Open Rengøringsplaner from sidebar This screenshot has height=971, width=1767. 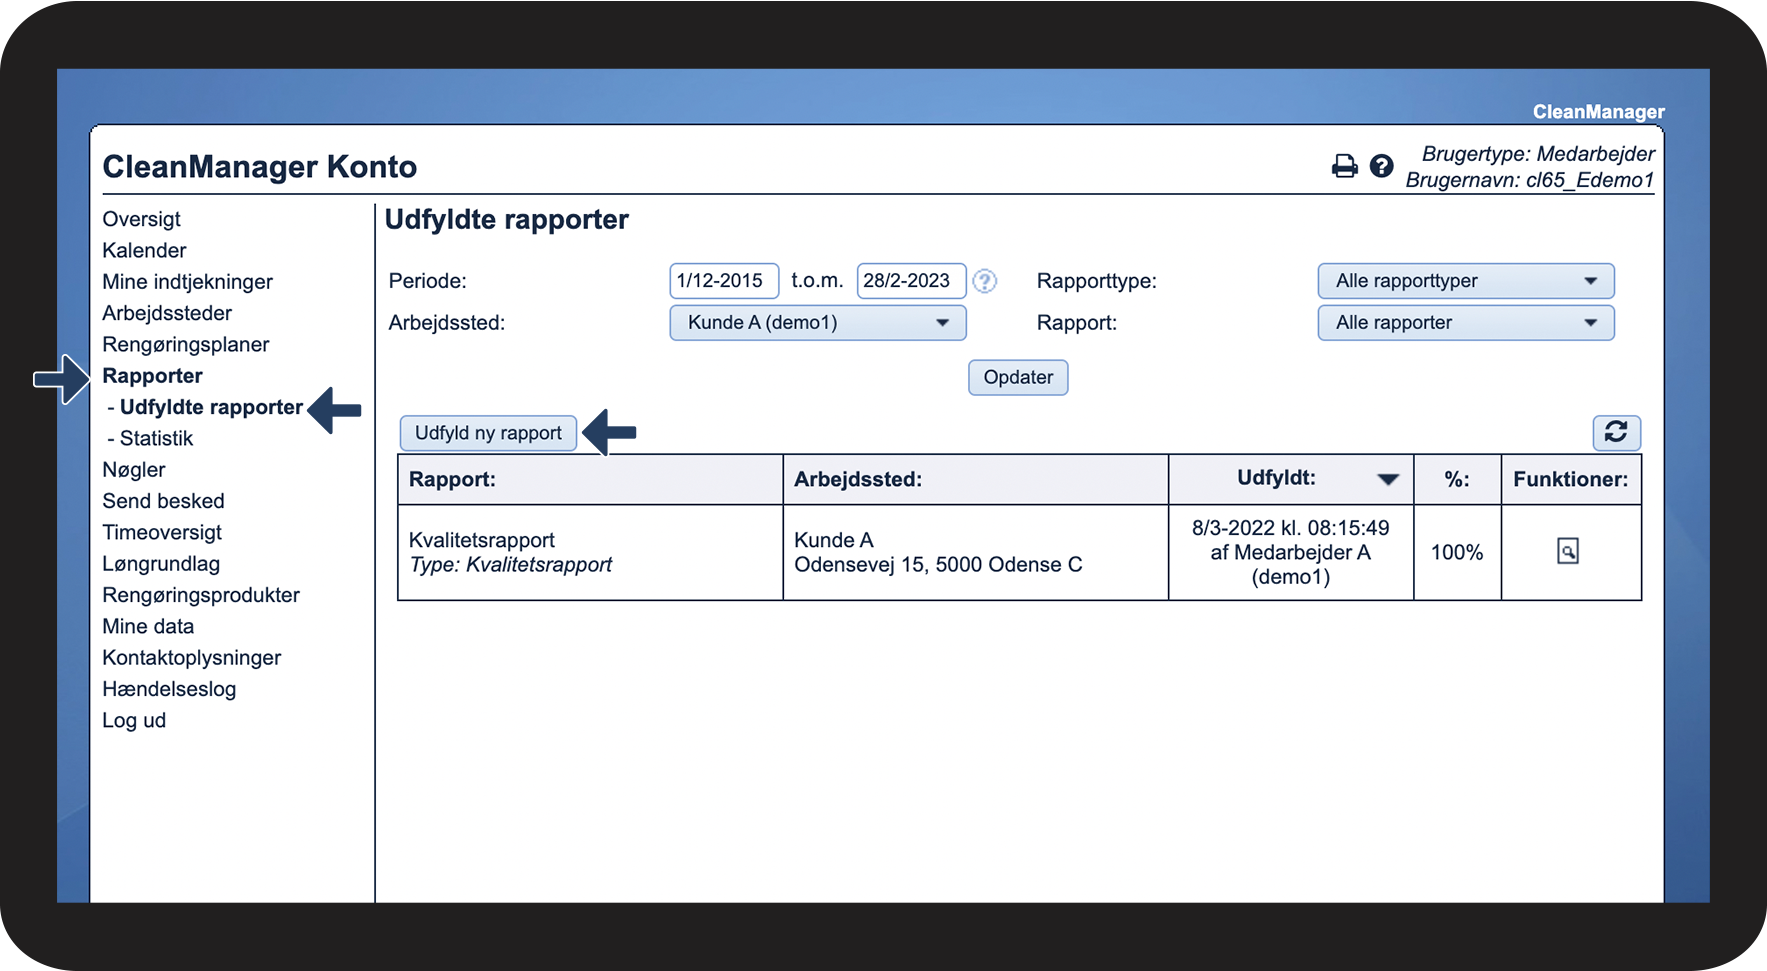(185, 344)
